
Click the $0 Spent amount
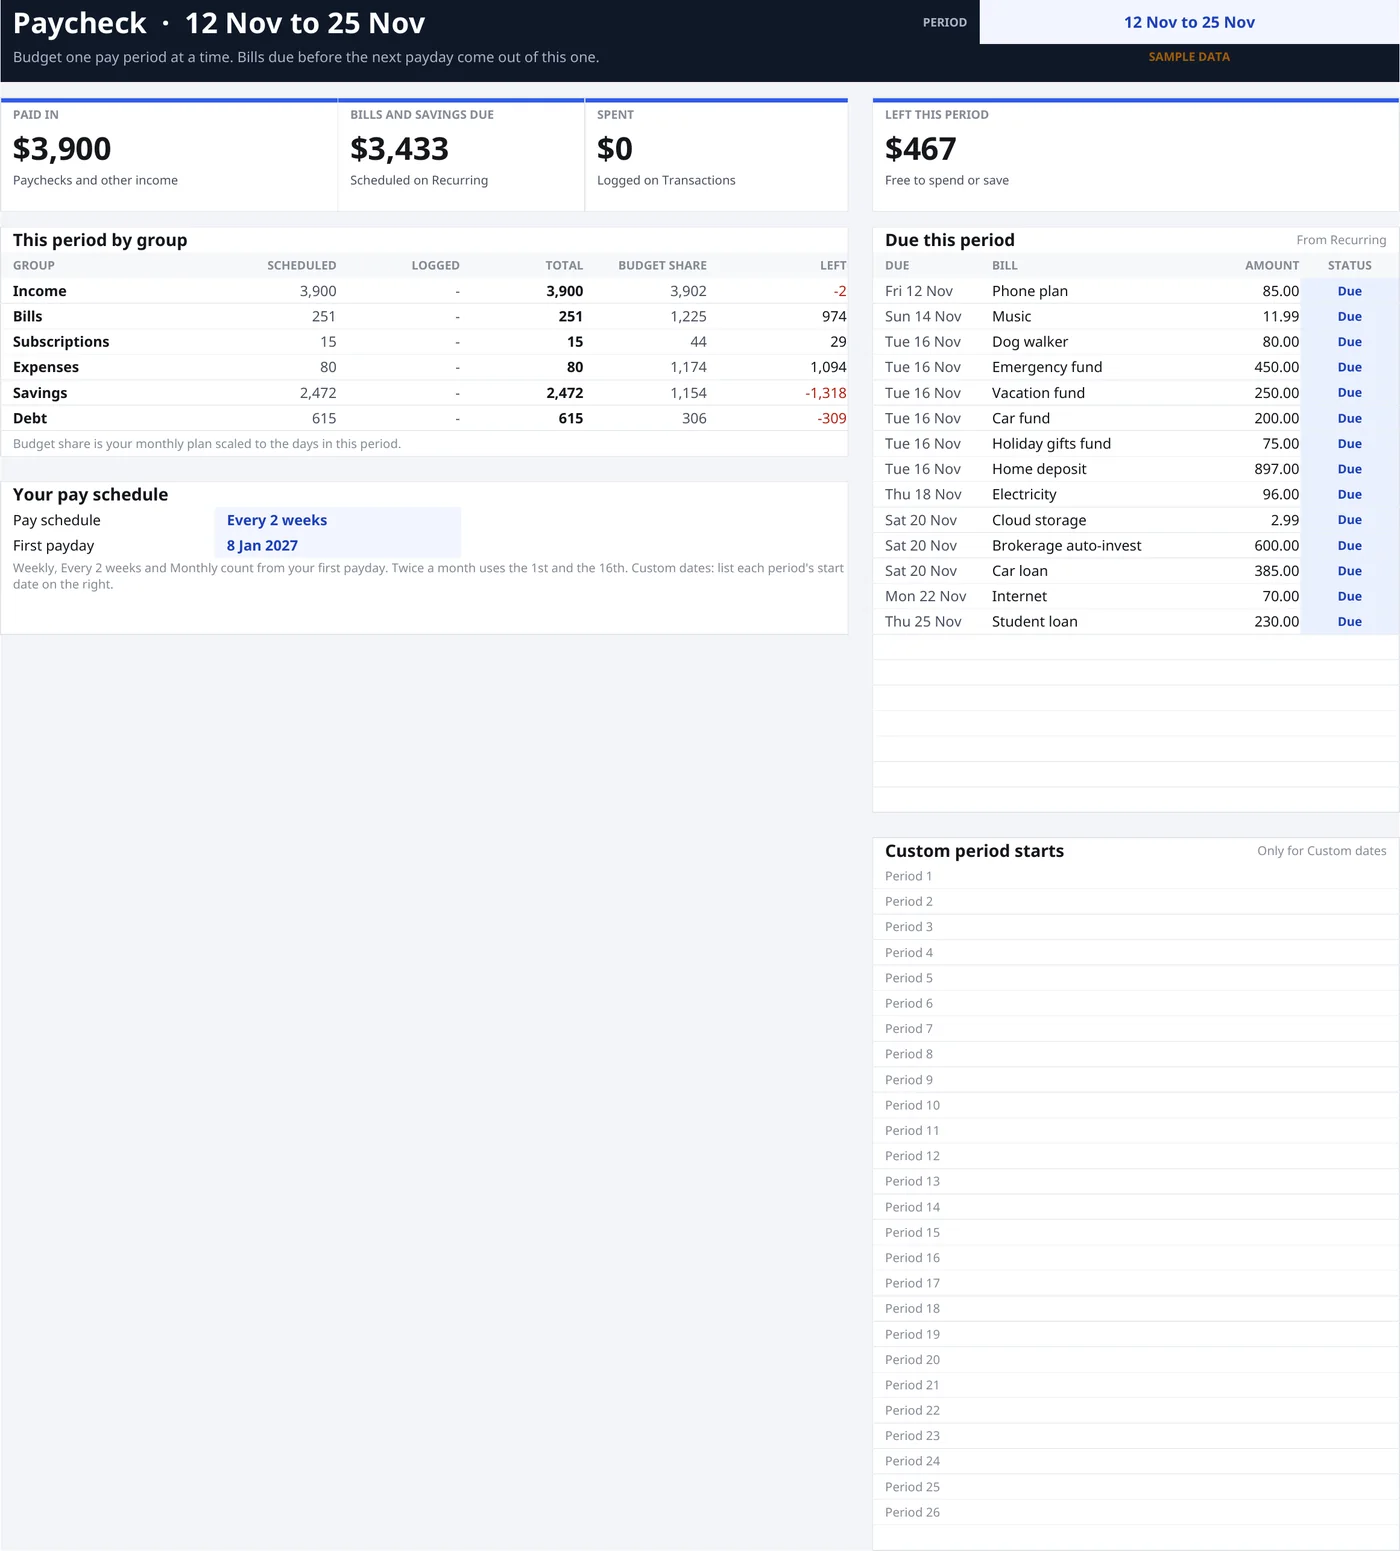click(615, 149)
